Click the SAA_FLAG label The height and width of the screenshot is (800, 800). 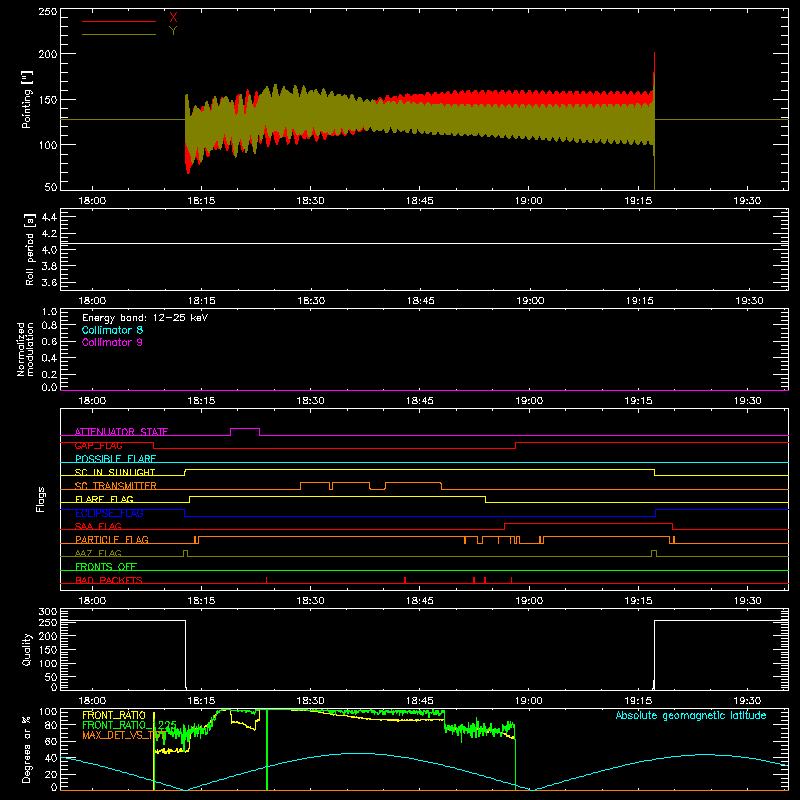(x=98, y=526)
